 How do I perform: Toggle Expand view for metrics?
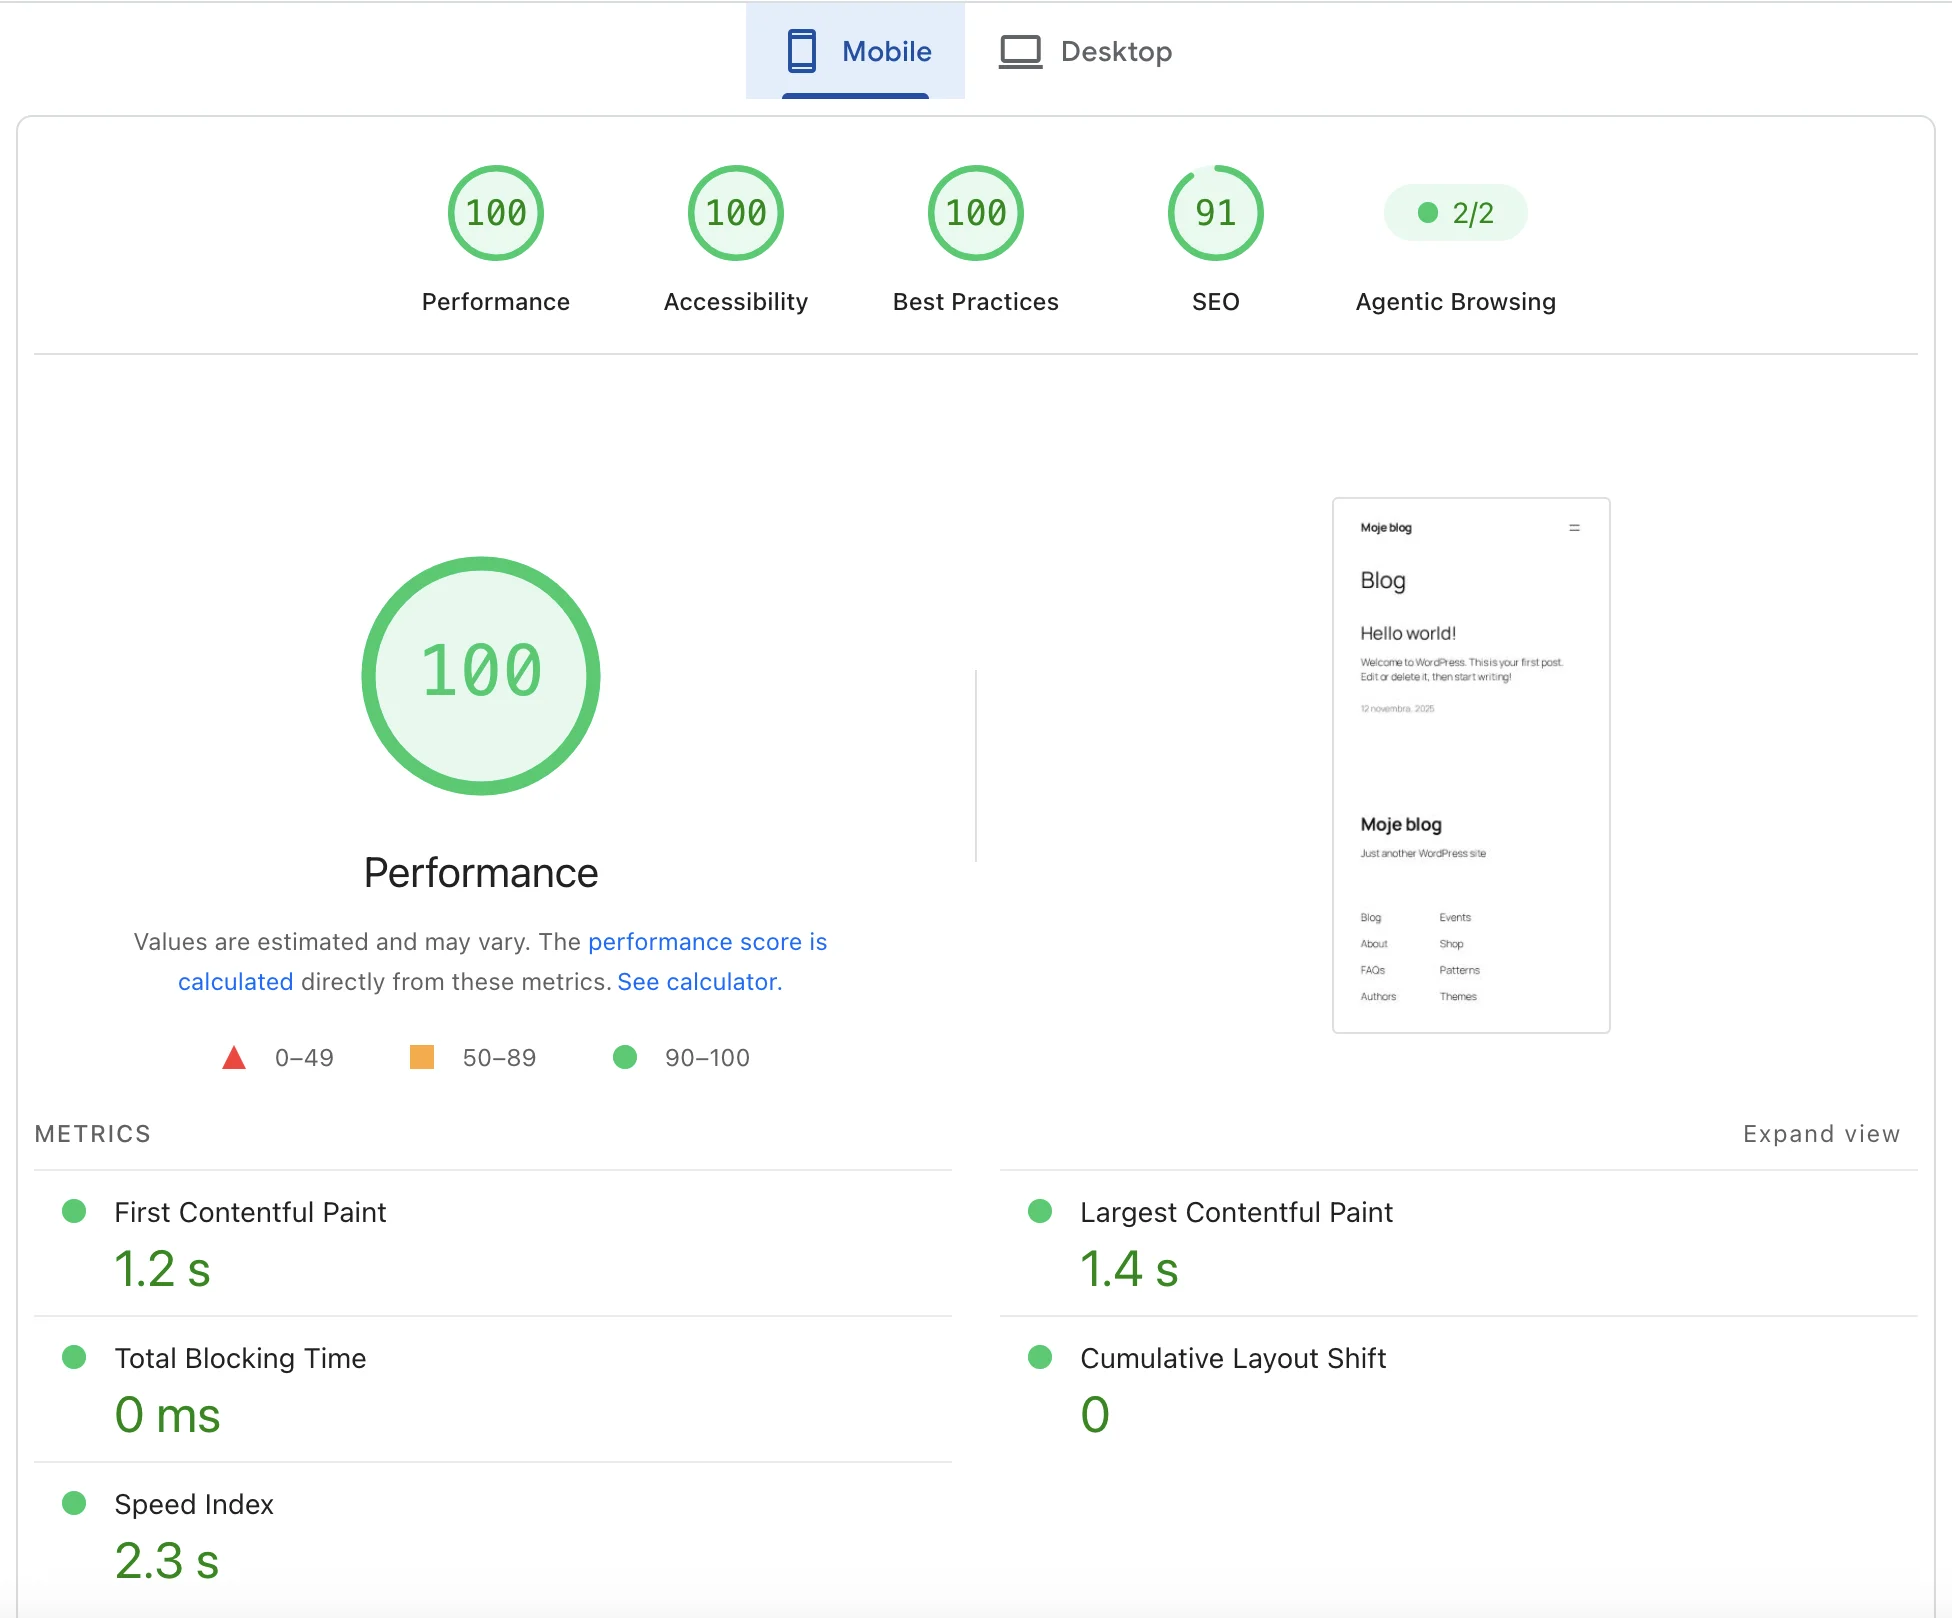point(1821,1134)
